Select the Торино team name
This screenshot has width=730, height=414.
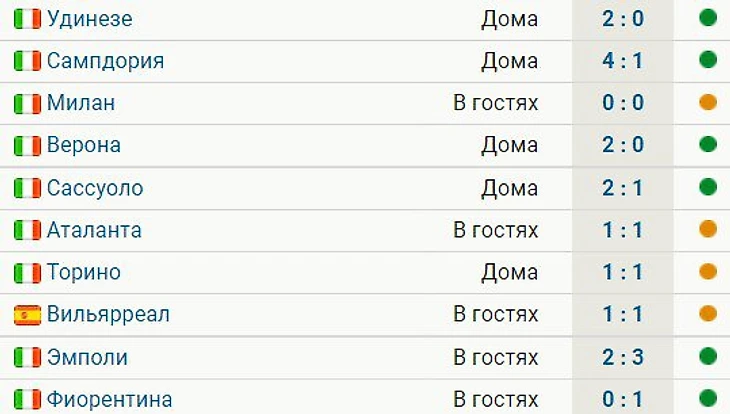84,272
